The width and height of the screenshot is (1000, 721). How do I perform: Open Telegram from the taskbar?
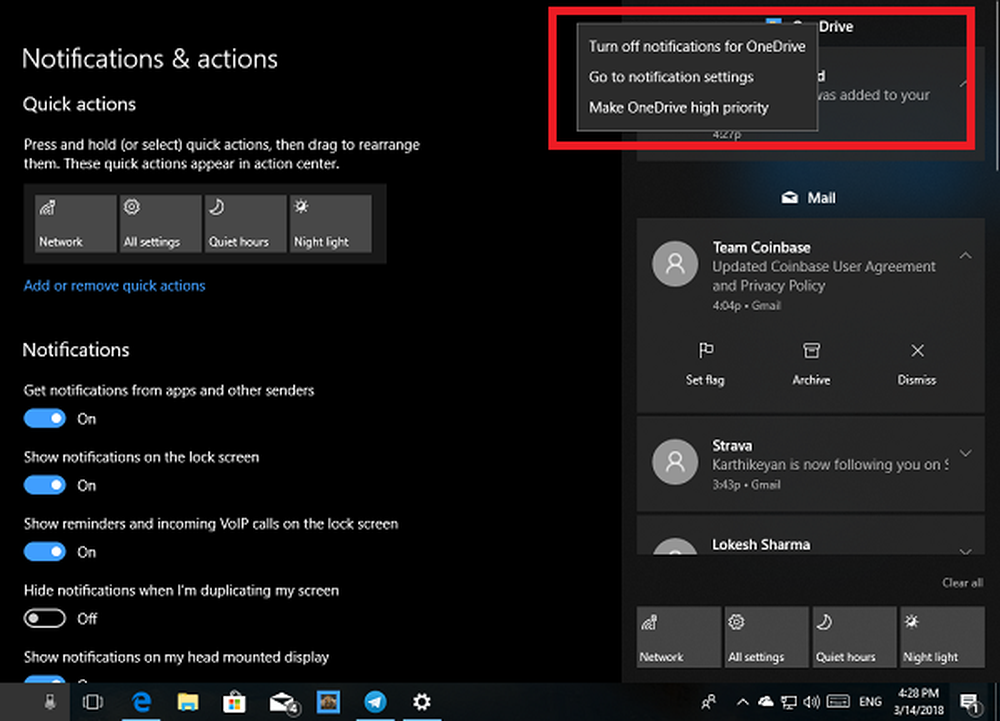tap(375, 702)
